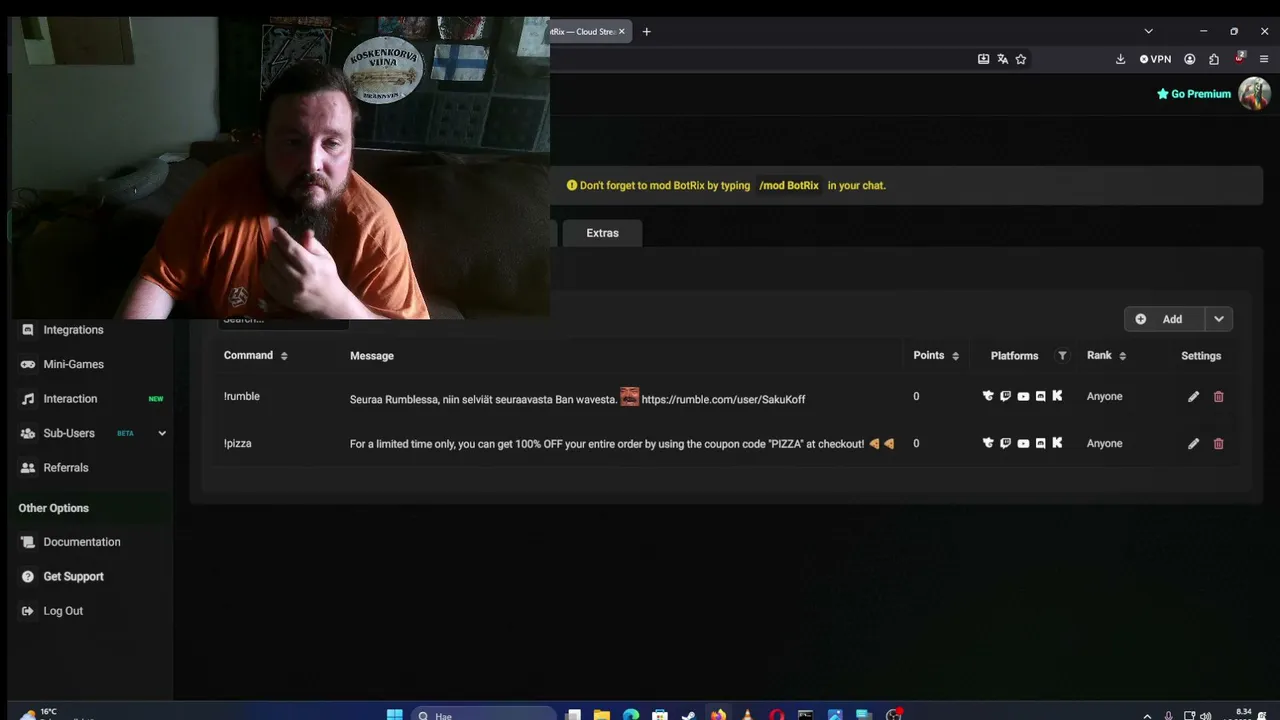Viewport: 1280px width, 720px height.
Task: Select the !pizza command name
Action: 238,444
